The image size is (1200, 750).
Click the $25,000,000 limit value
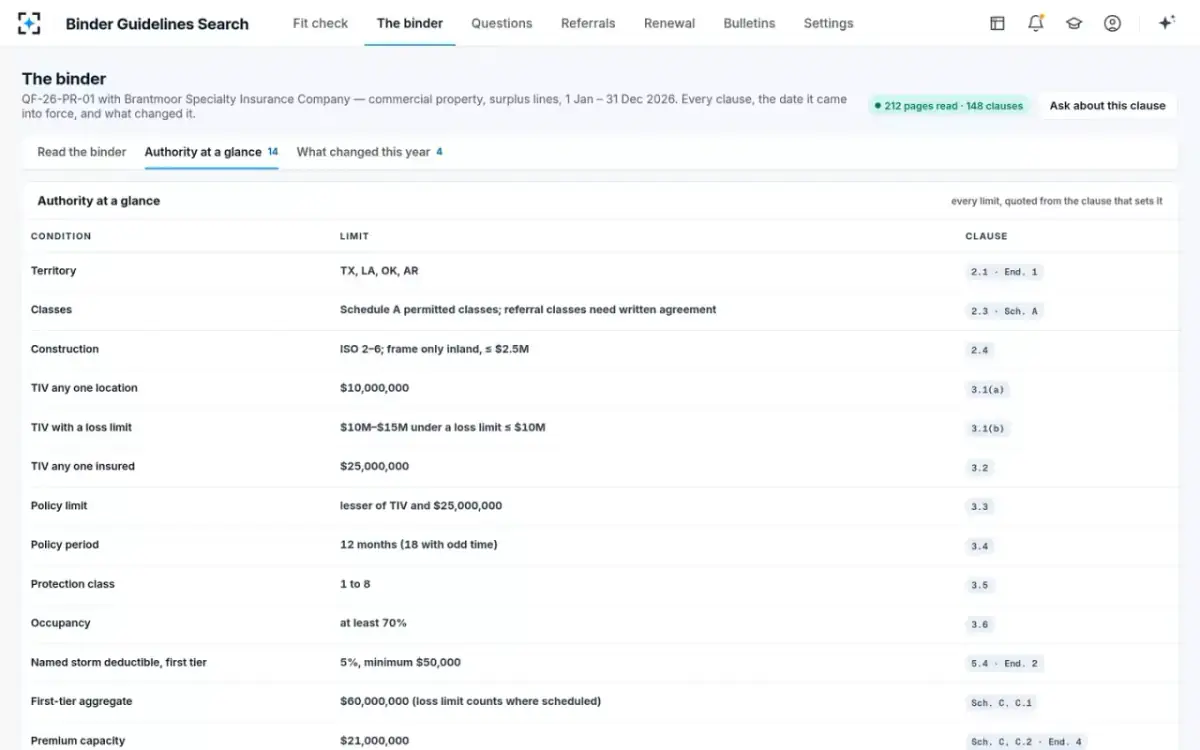pos(374,466)
